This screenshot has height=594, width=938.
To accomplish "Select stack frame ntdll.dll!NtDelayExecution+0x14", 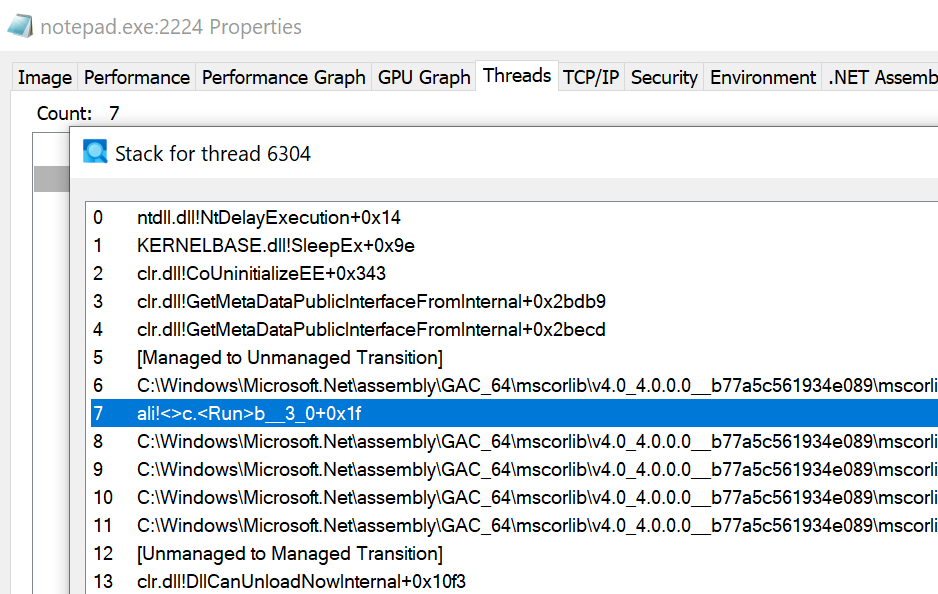I will click(514, 217).
